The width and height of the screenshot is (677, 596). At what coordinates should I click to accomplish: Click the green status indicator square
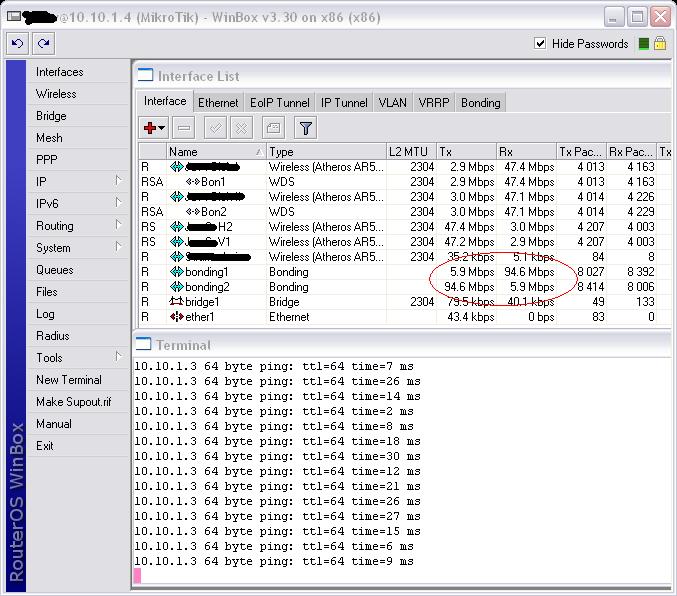pyautogui.click(x=644, y=44)
